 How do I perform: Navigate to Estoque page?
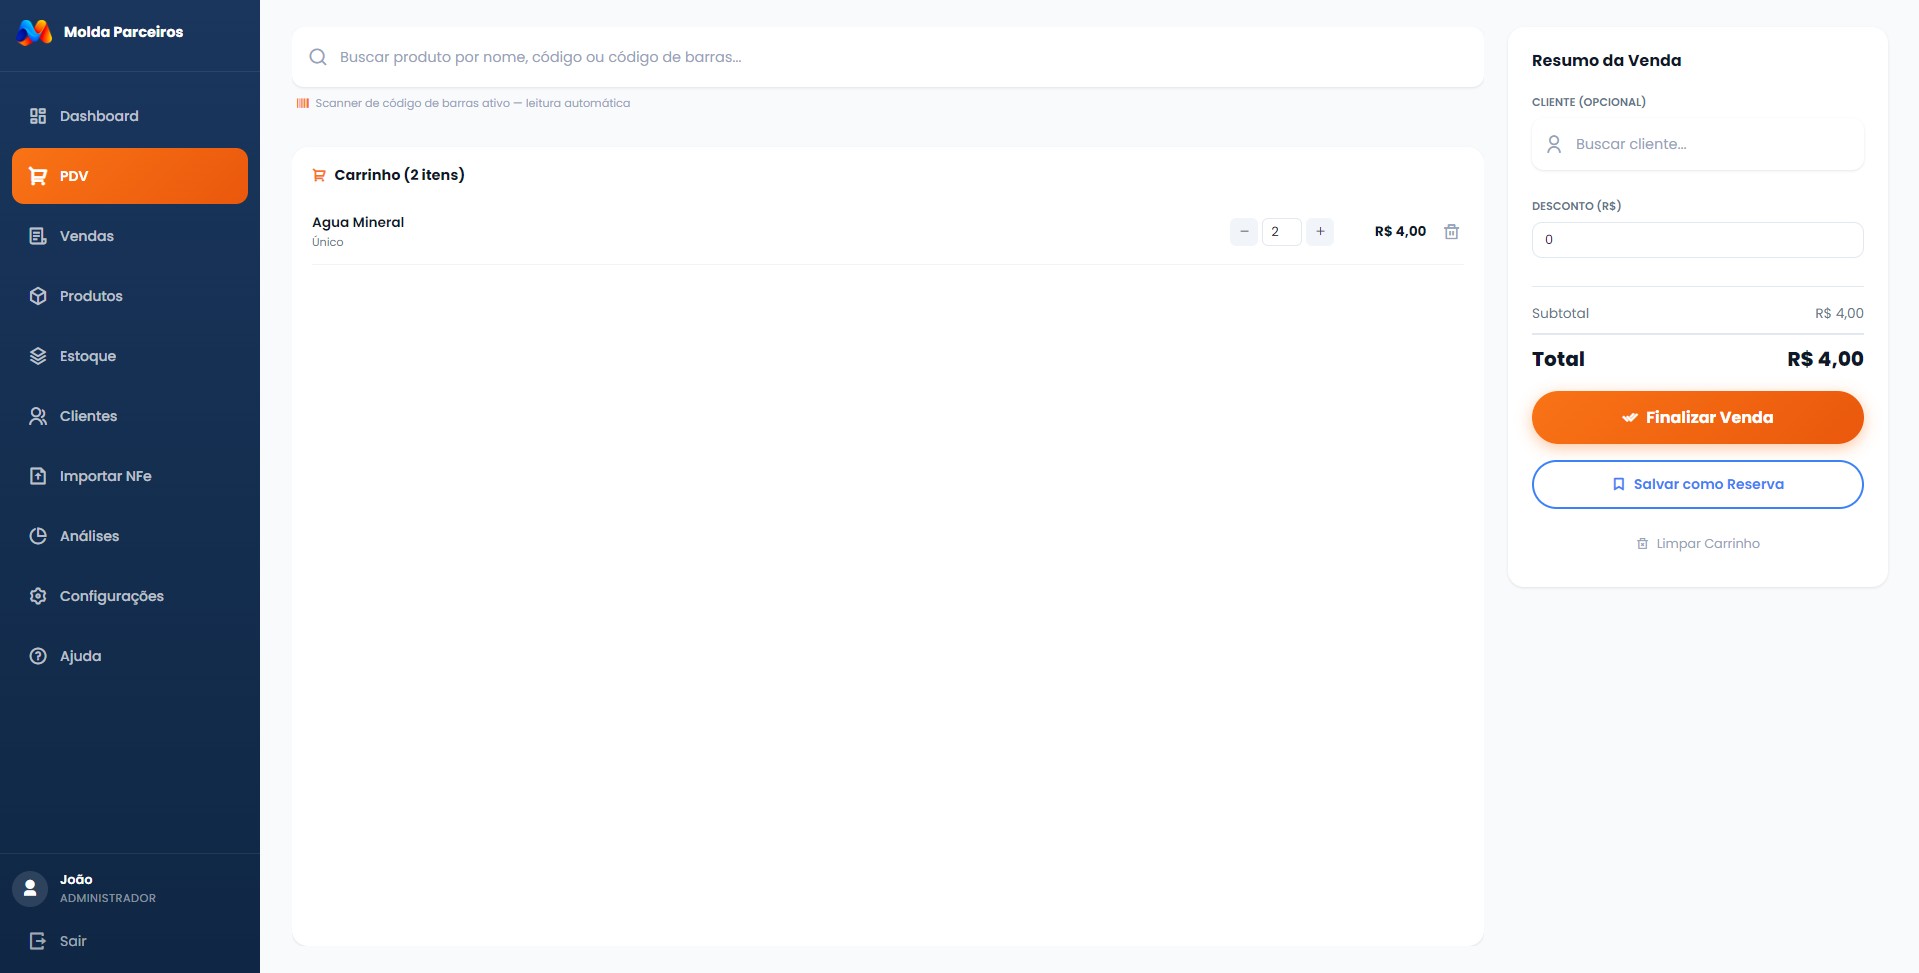[88, 356]
